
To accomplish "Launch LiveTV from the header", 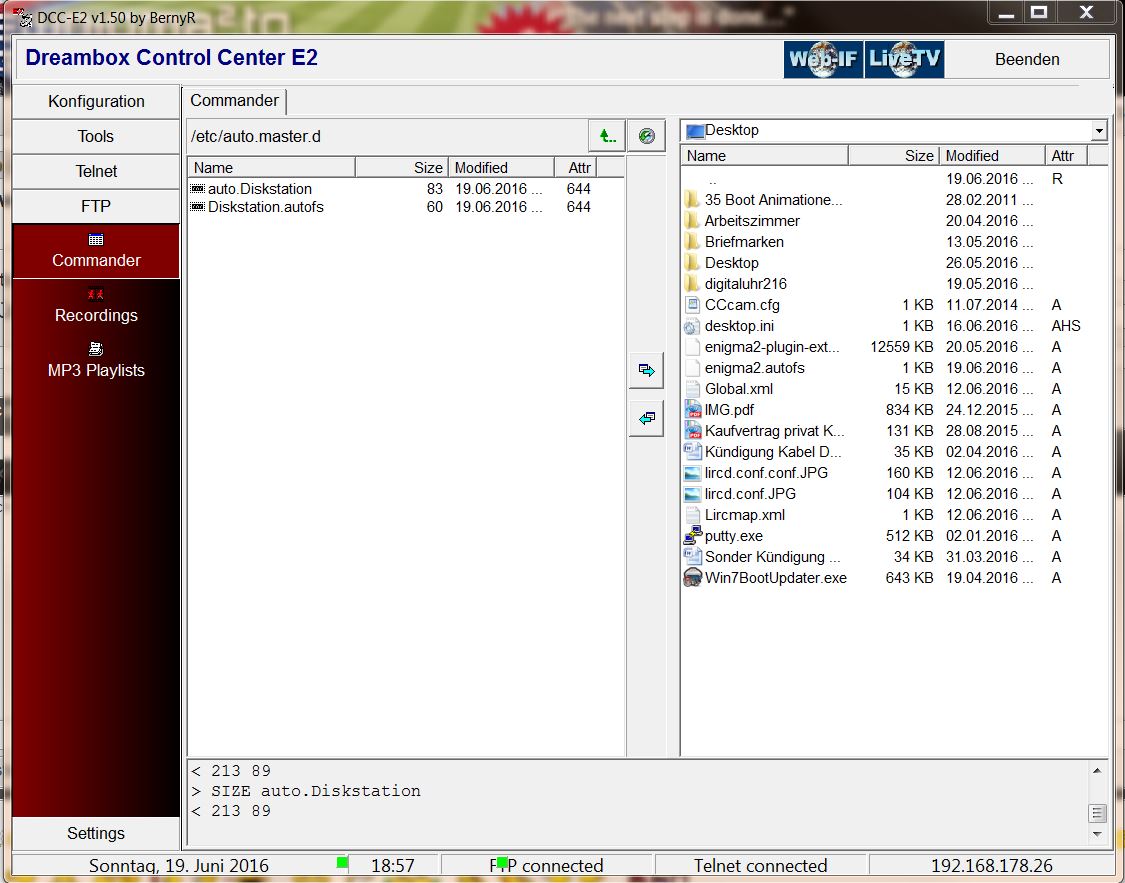I will coord(904,59).
